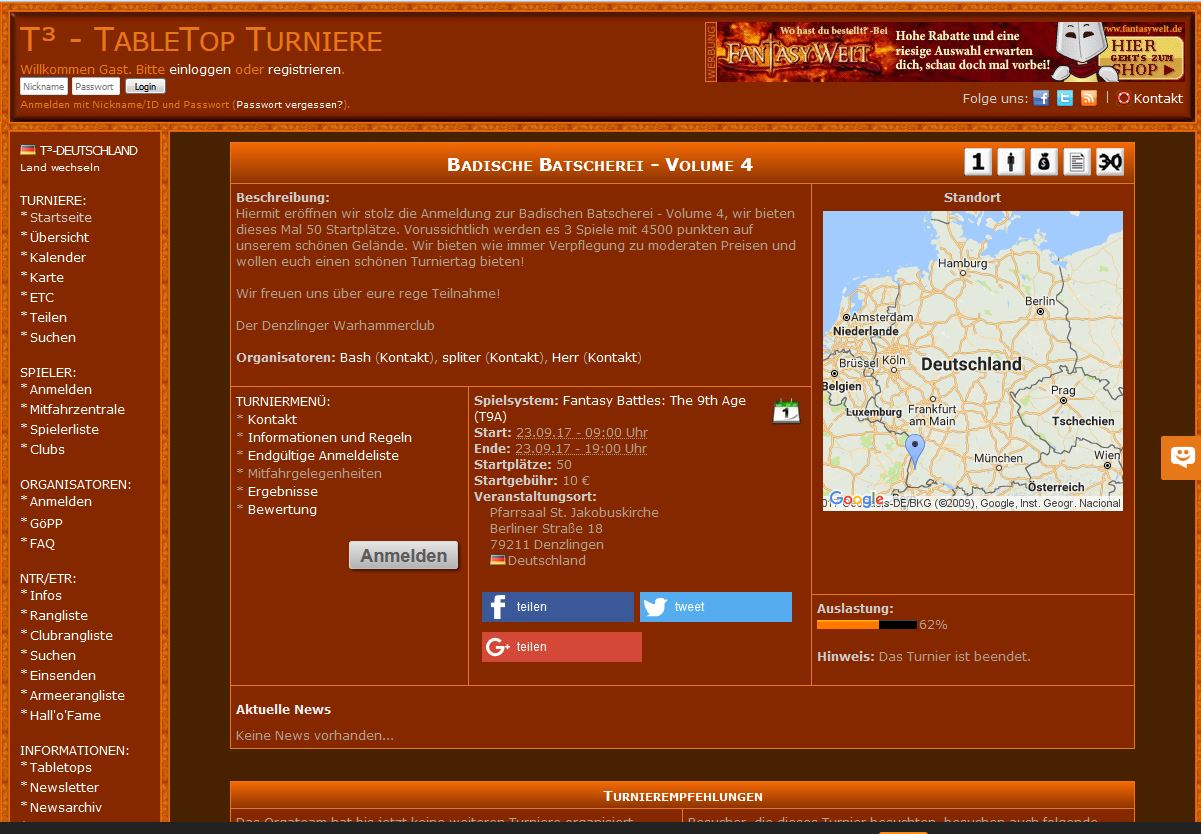The height and width of the screenshot is (834, 1201).
Task: Click the calendar icon beside Spielsystem
Action: tap(786, 411)
